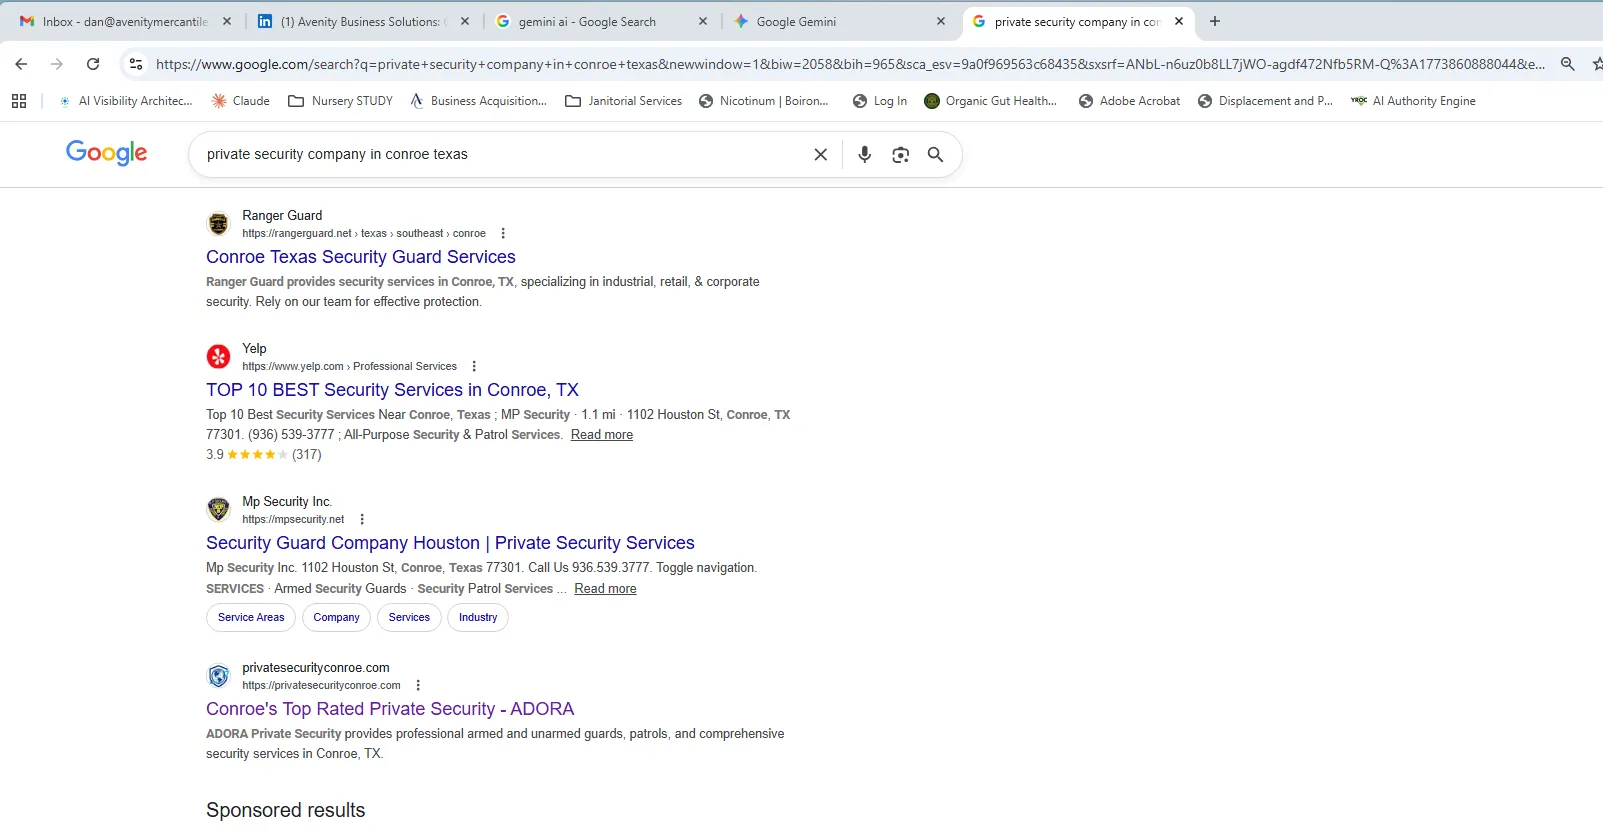The image size is (1603, 833).
Task: Click the Mp Security Inc. favicon
Action: (218, 510)
